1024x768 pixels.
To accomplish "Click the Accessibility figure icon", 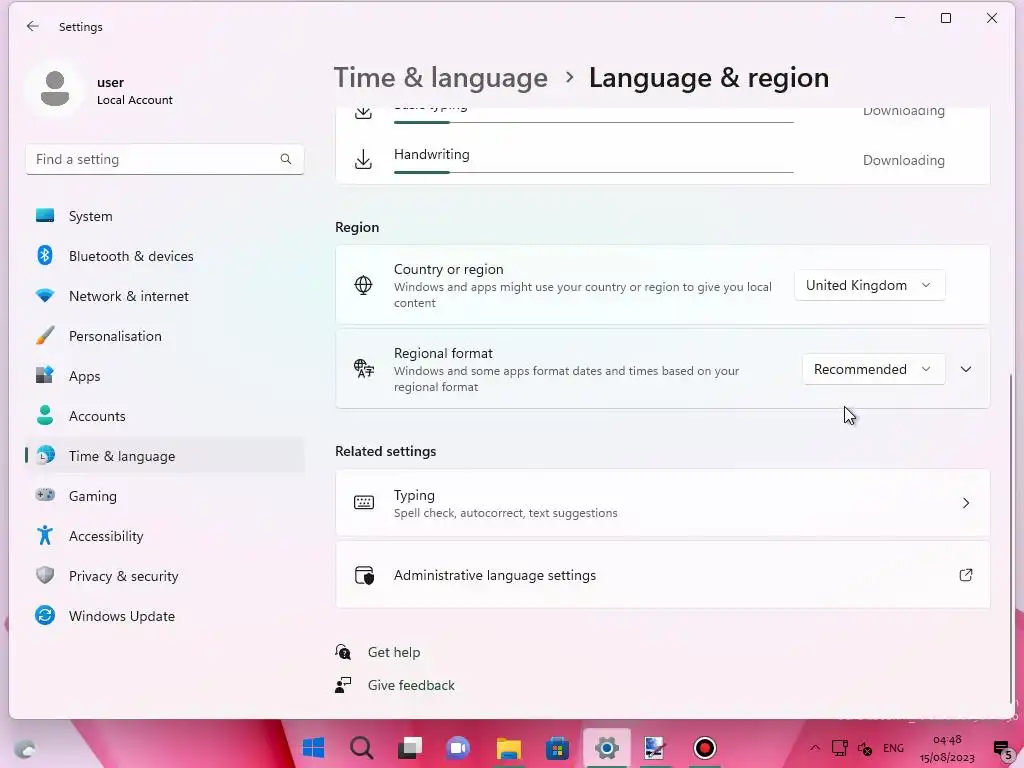I will click(x=45, y=536).
